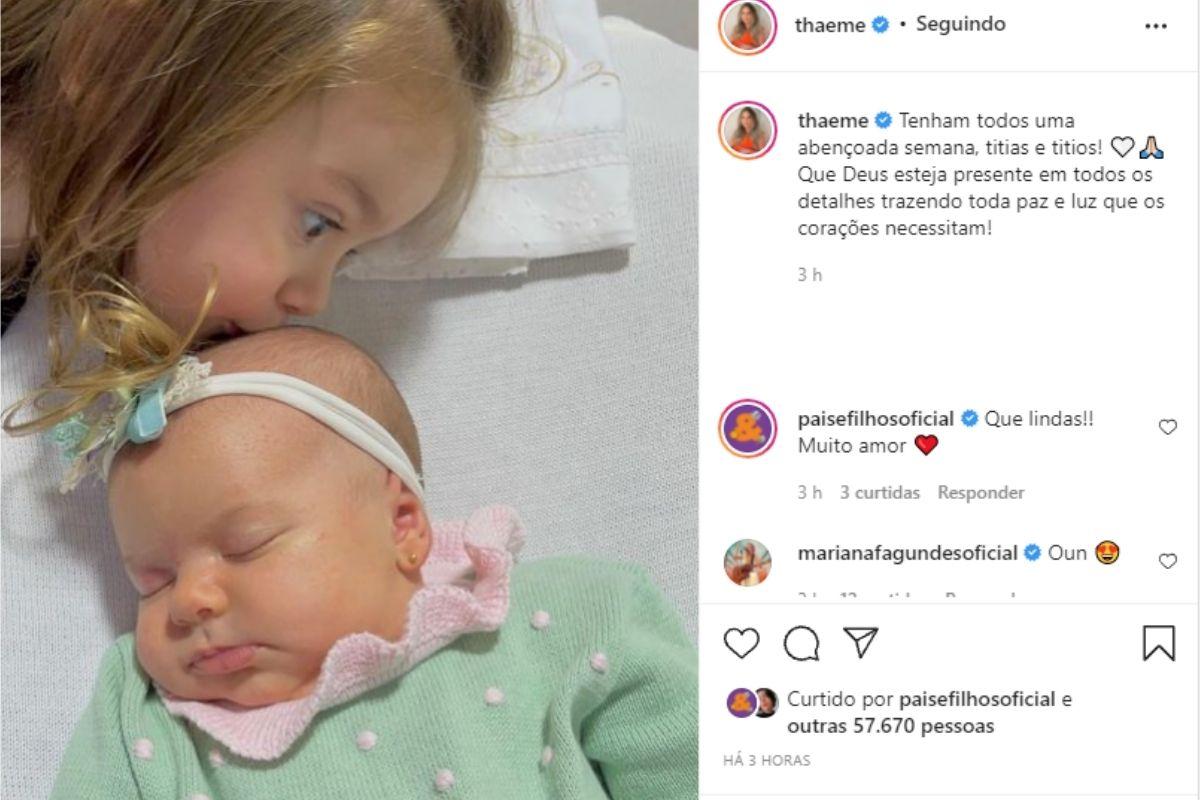Open the marianafagundesoficial username link
This screenshot has height=800, width=1200.
[x=907, y=553]
